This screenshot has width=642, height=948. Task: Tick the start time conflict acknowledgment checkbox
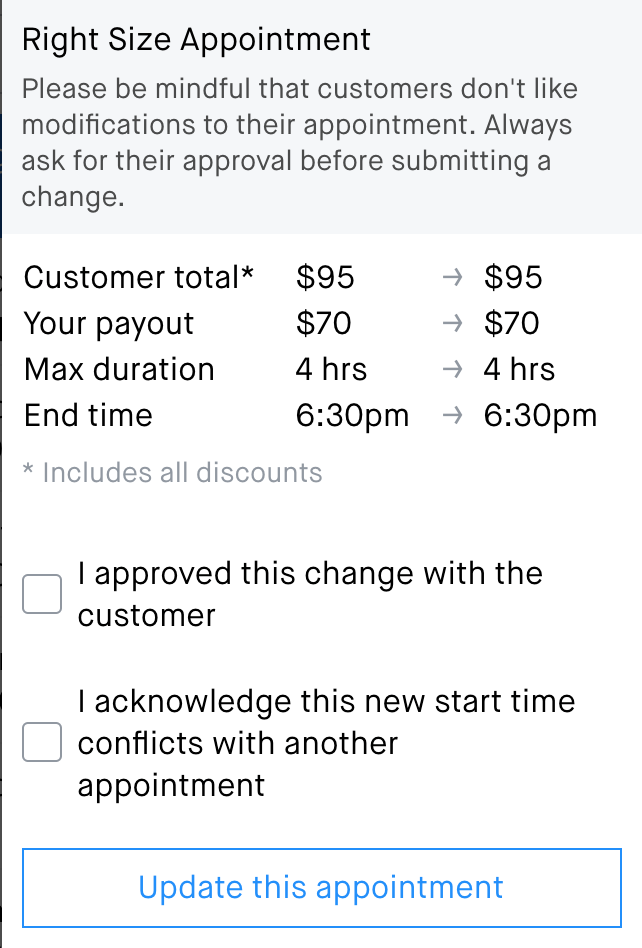[42, 743]
